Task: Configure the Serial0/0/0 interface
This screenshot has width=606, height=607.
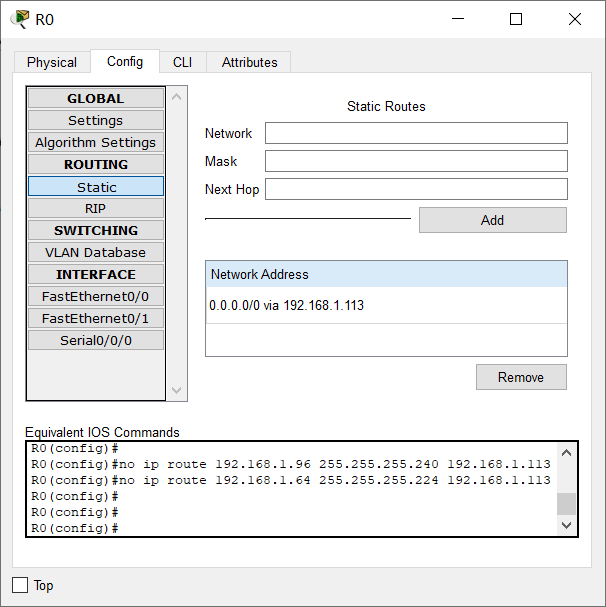Action: click(96, 340)
